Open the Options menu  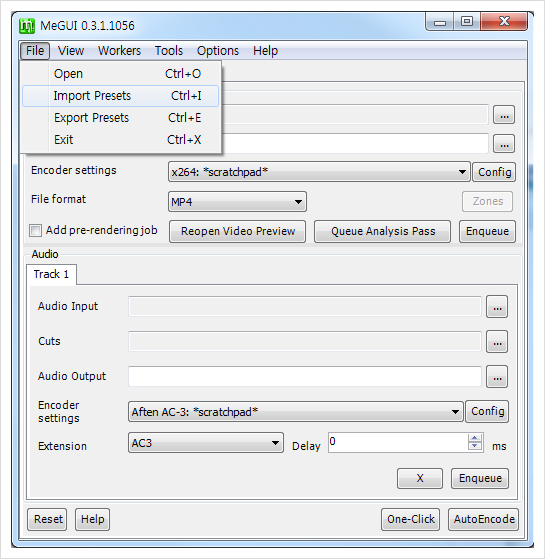coord(218,51)
